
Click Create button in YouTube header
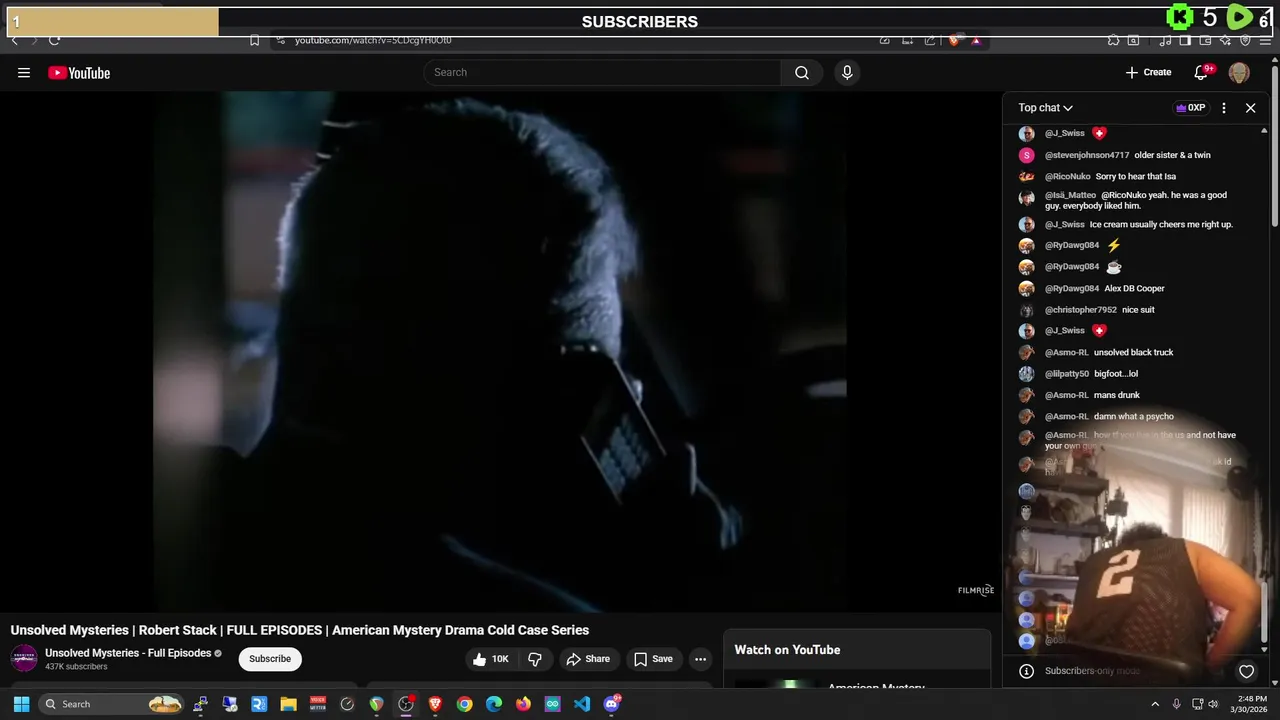tap(1148, 72)
